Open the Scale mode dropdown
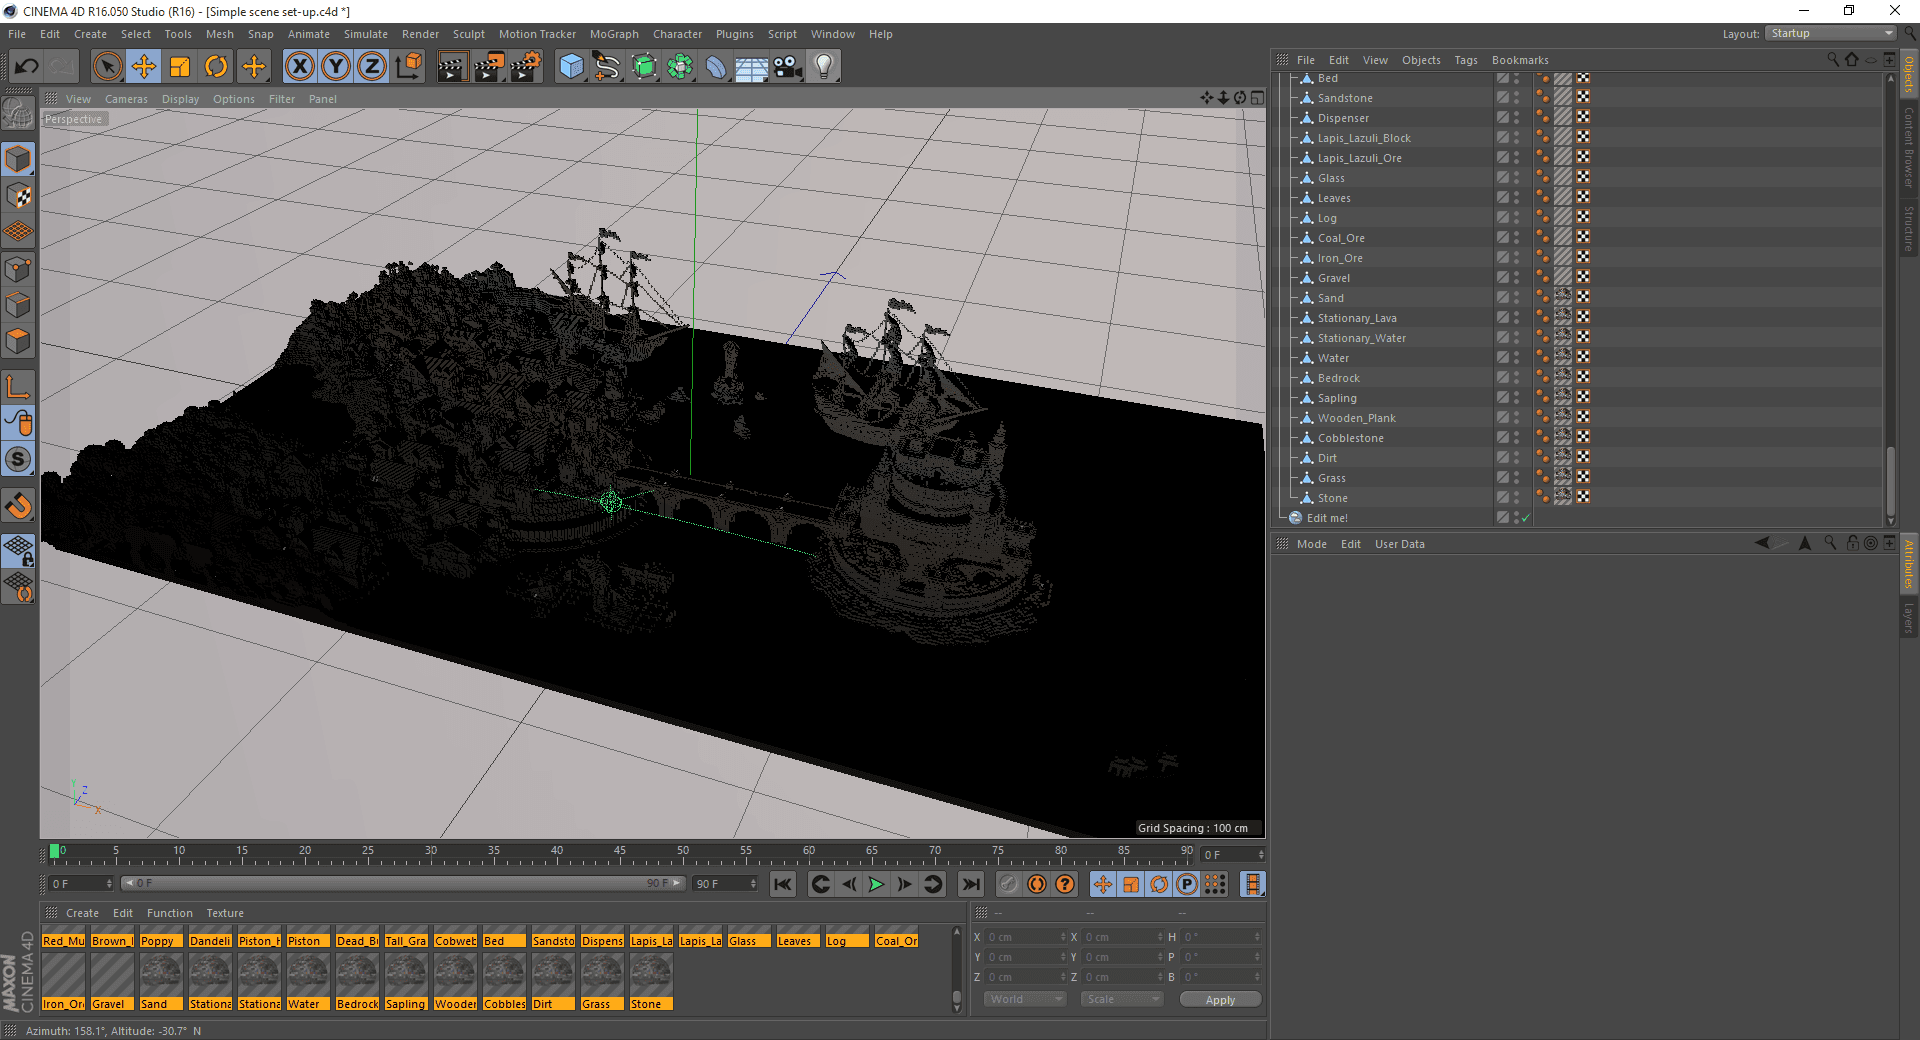The width and height of the screenshot is (1920, 1040). click(x=1122, y=999)
